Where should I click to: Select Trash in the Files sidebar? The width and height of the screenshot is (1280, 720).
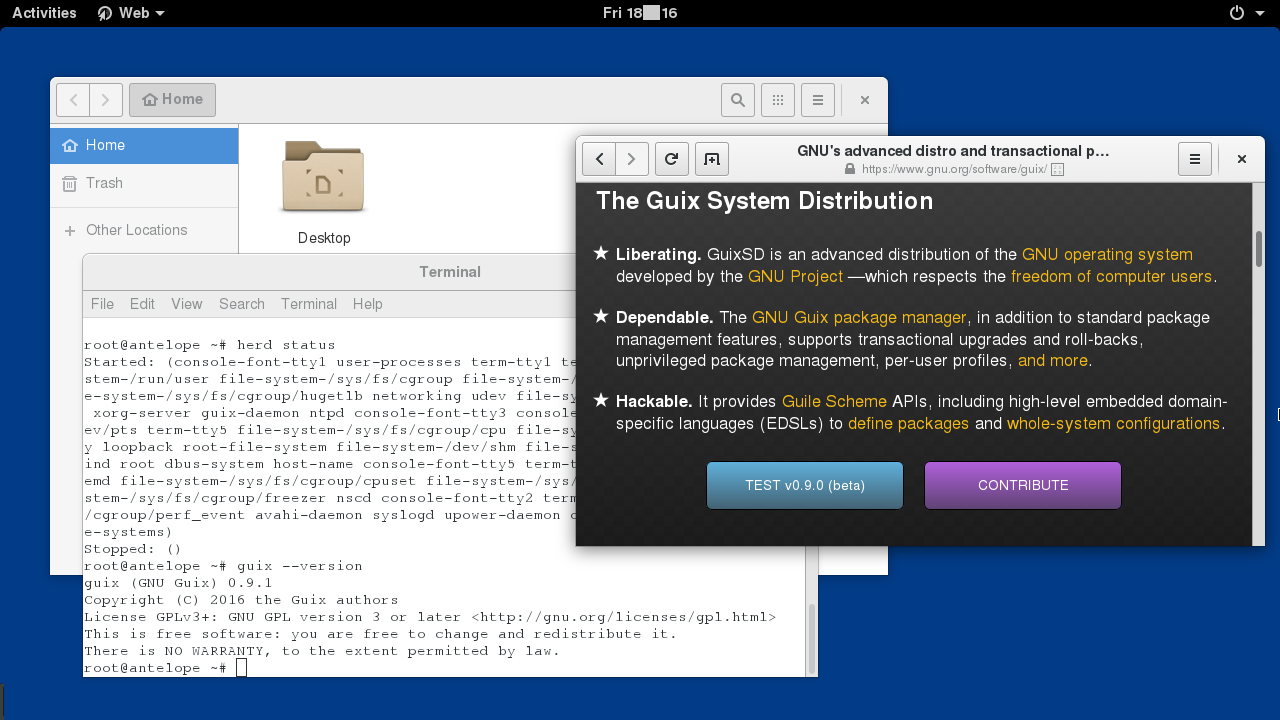(144, 183)
